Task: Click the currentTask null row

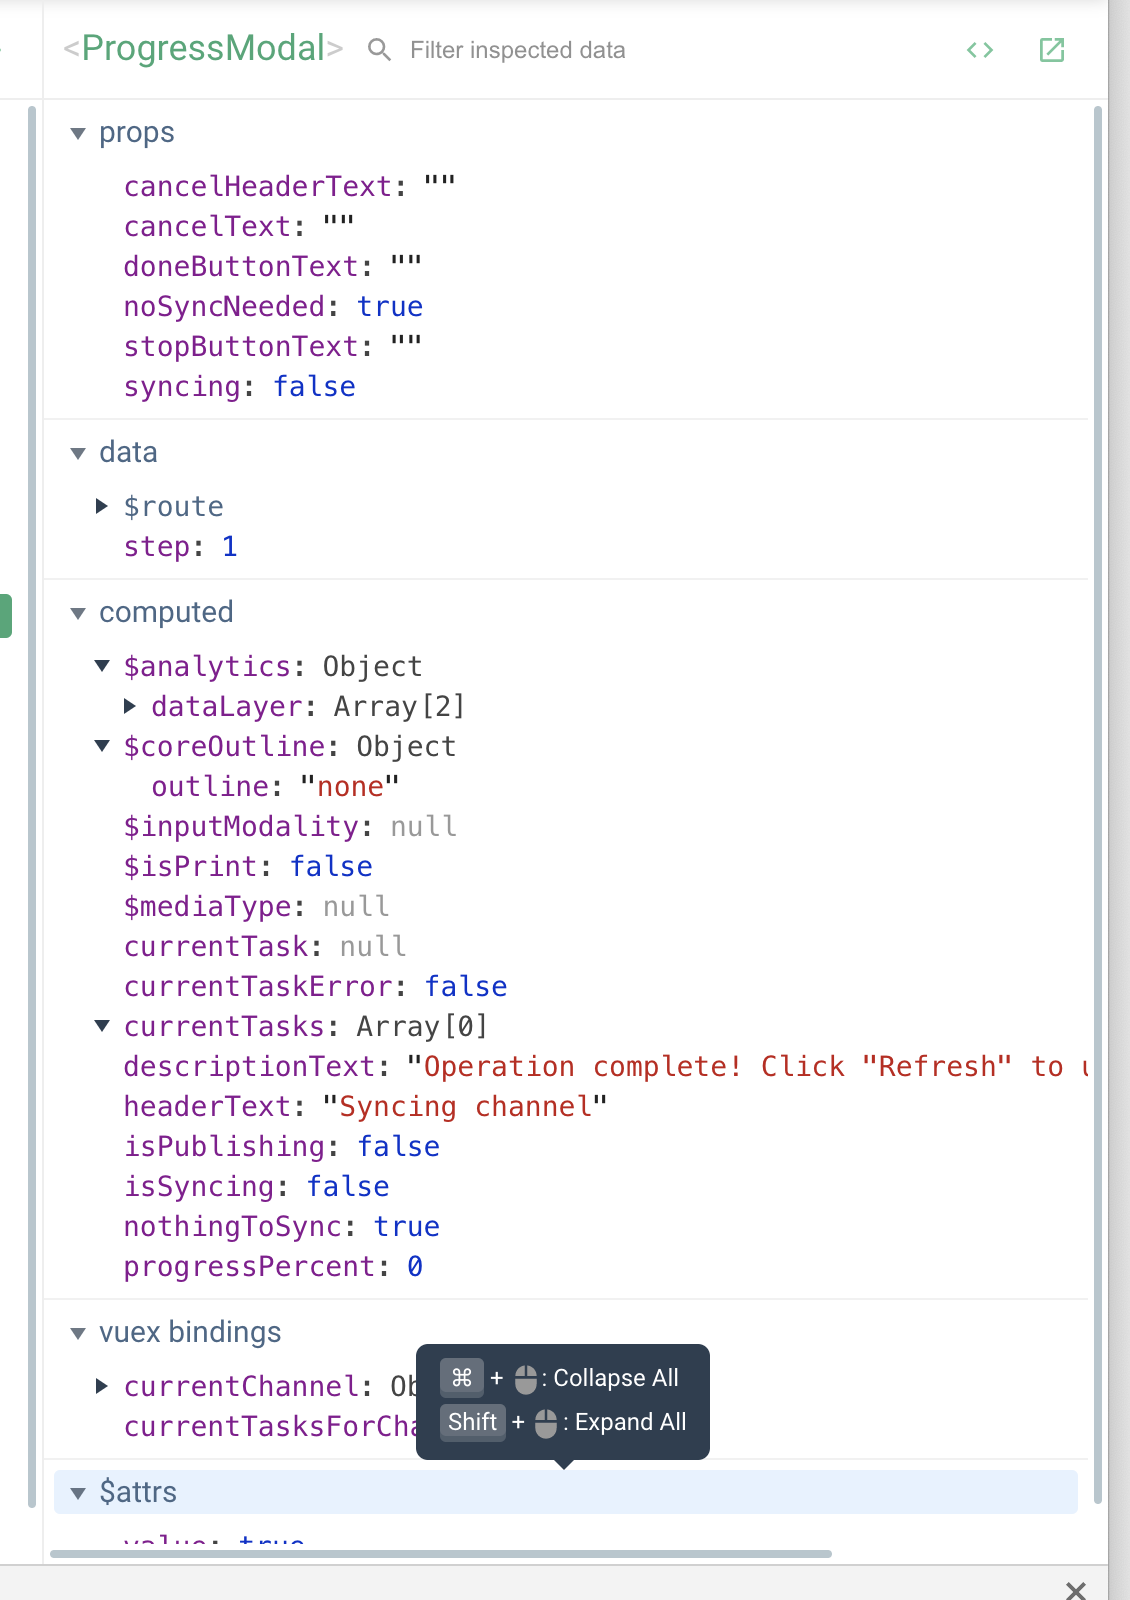Action: tap(265, 946)
